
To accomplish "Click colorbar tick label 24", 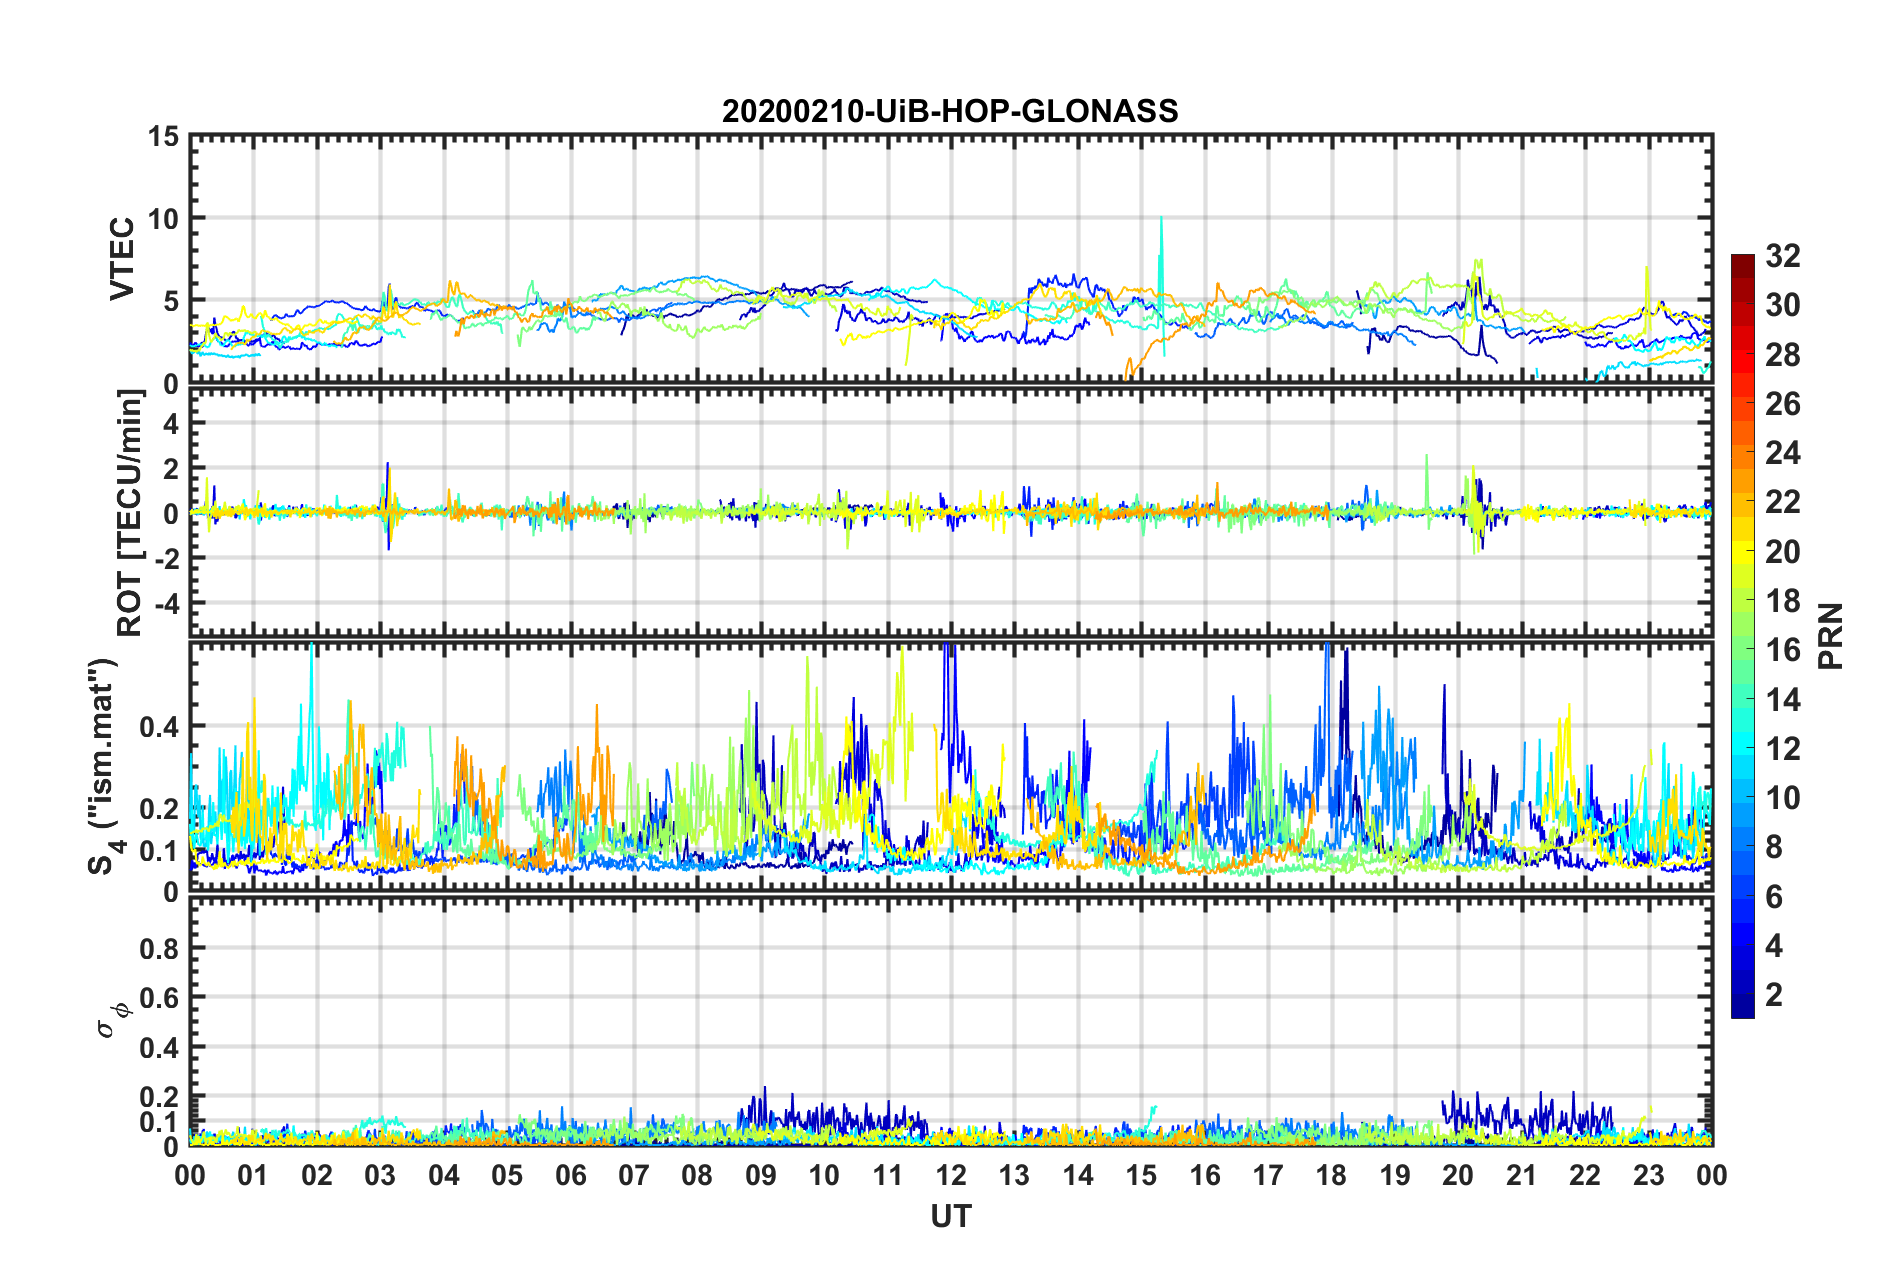I will [1783, 453].
